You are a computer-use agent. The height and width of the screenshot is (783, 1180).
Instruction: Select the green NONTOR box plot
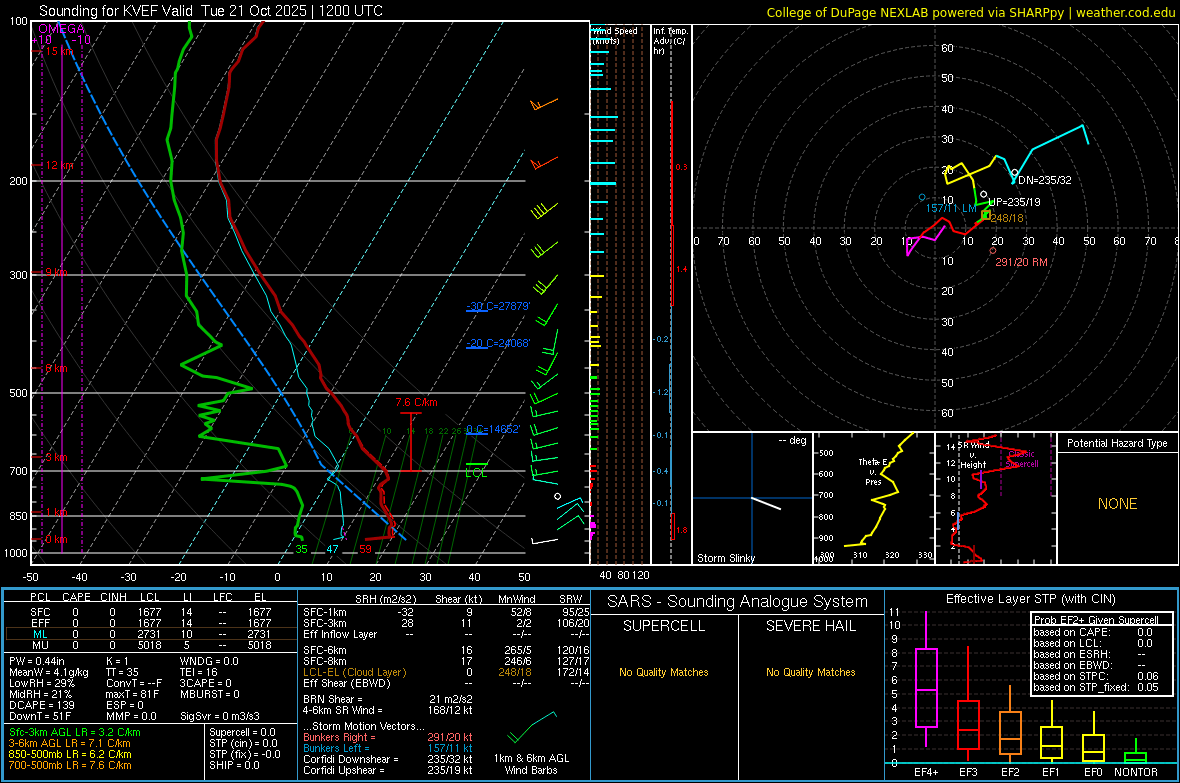pyautogui.click(x=1136, y=753)
